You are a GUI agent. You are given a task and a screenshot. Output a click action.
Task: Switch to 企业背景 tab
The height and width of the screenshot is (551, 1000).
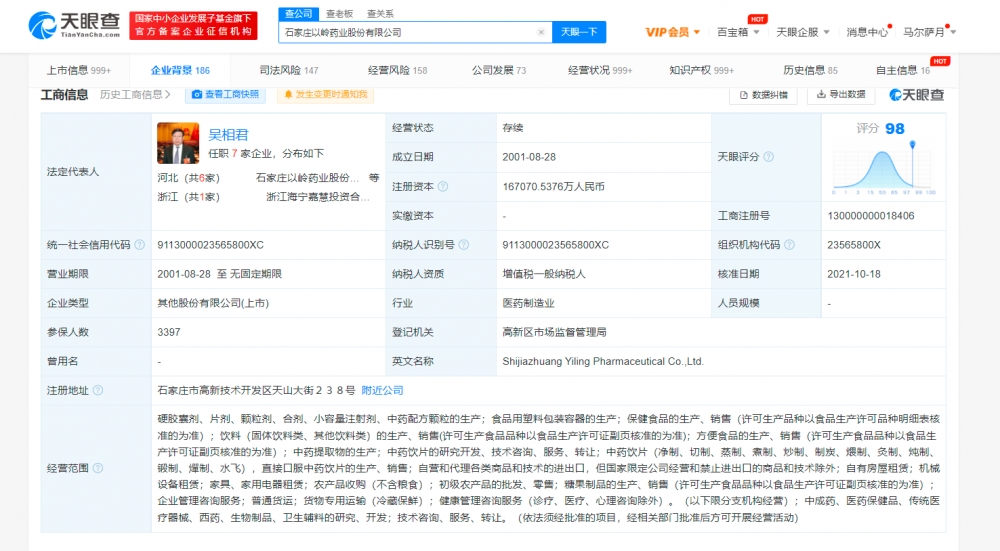[180, 70]
